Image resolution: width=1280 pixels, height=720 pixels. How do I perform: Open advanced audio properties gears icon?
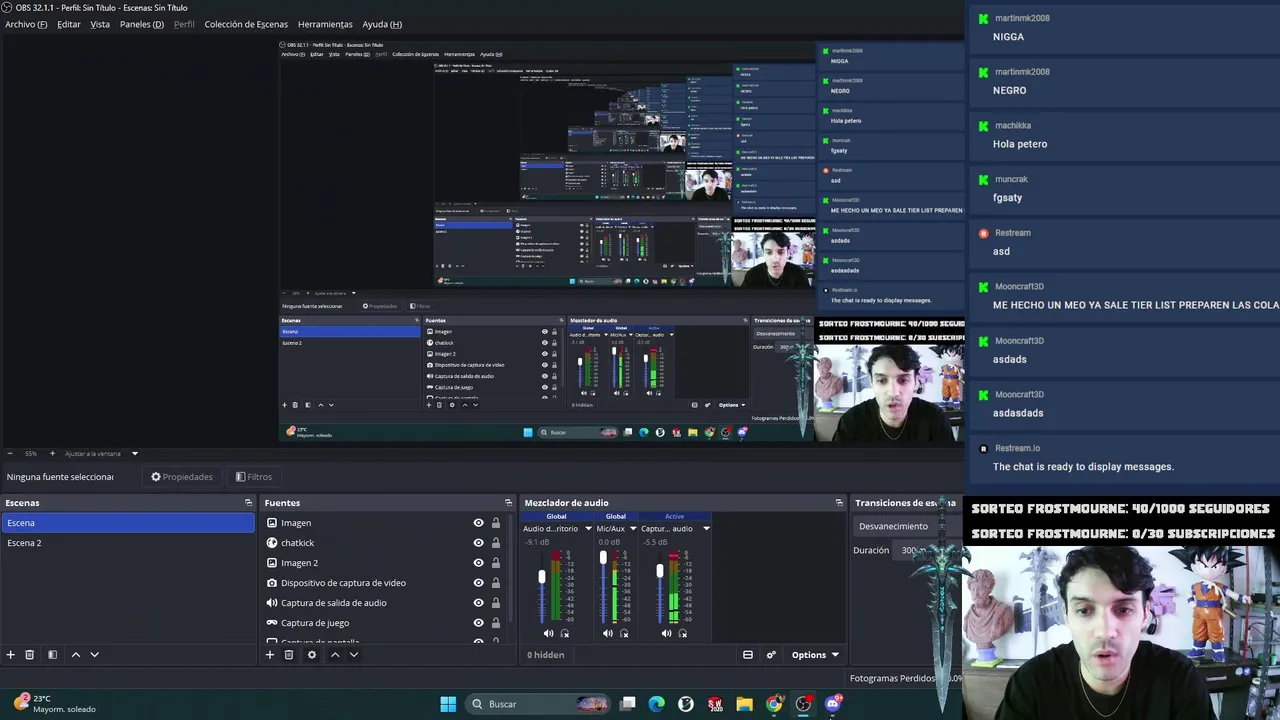point(771,655)
